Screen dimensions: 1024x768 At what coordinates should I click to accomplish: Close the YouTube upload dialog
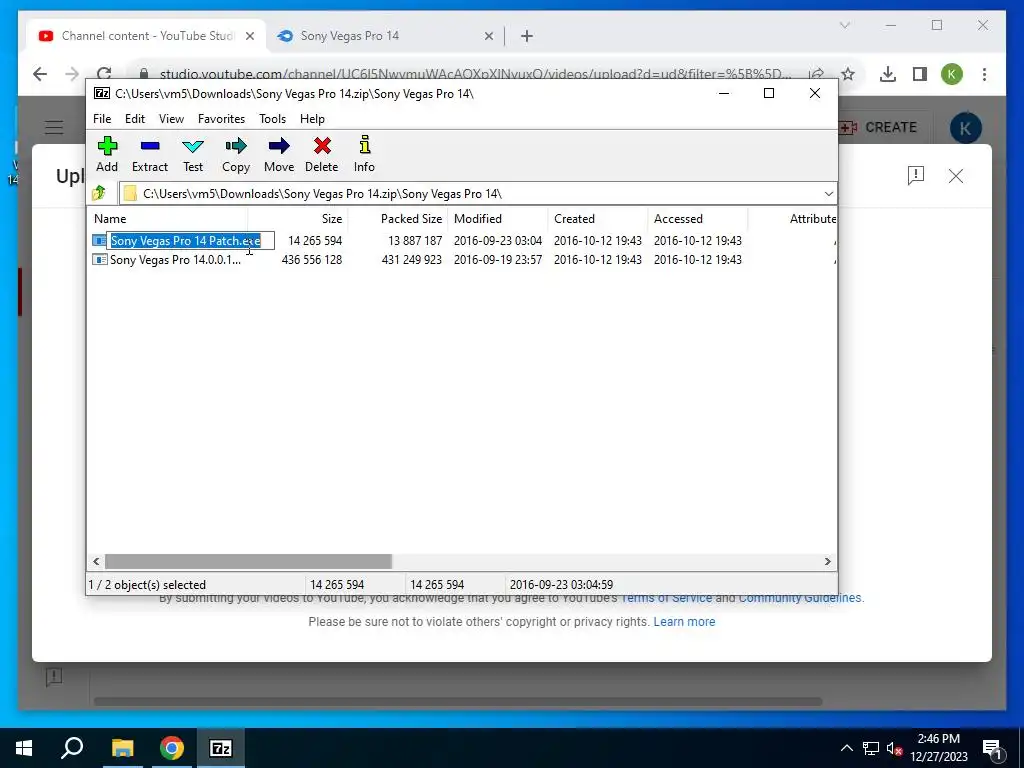[956, 176]
